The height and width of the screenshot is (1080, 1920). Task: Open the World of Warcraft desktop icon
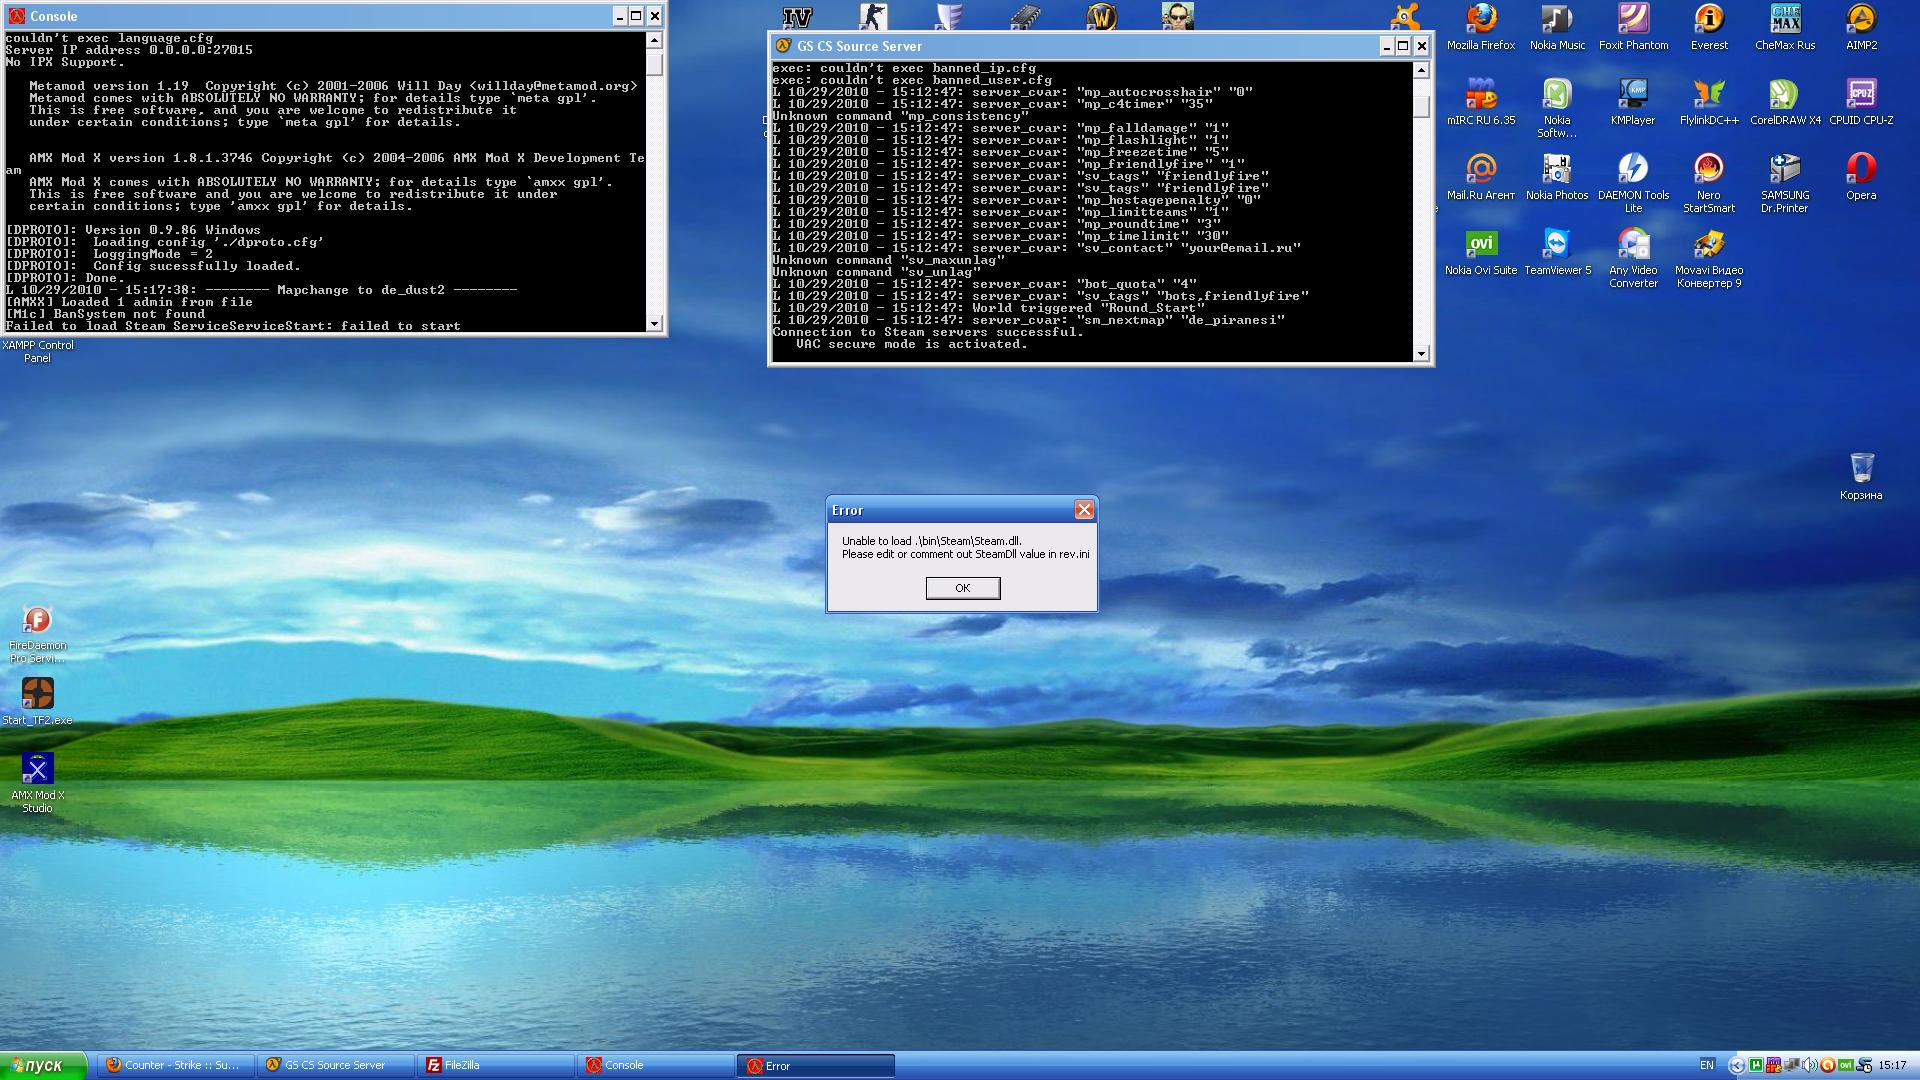point(1101,16)
